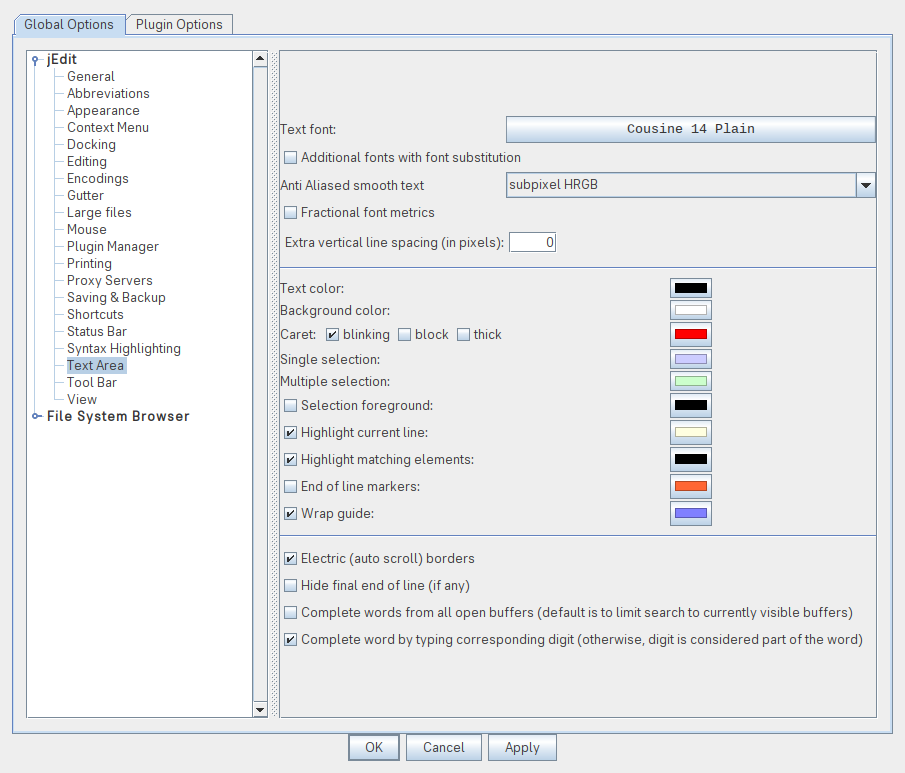The width and height of the screenshot is (905, 773).
Task: Select Mouse options
Action: 87,230
